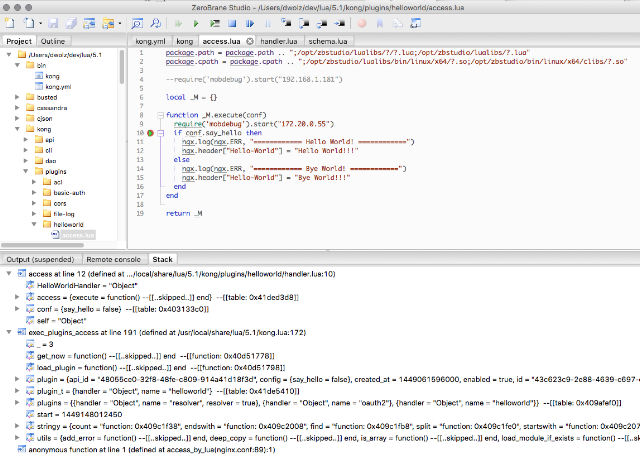Screen dimensions: 640x462
Task: Expand the stringy table in stack view
Action: click(17, 426)
